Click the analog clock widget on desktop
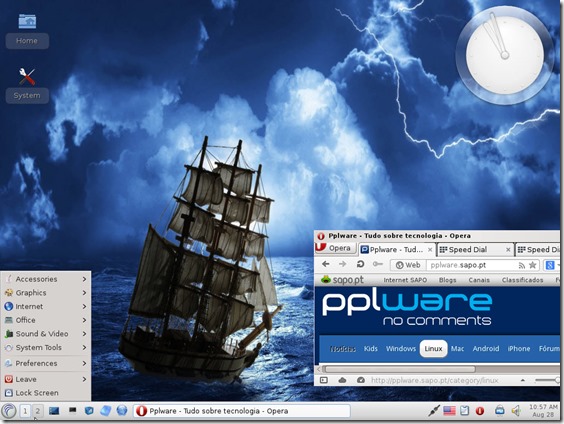 pos(505,56)
